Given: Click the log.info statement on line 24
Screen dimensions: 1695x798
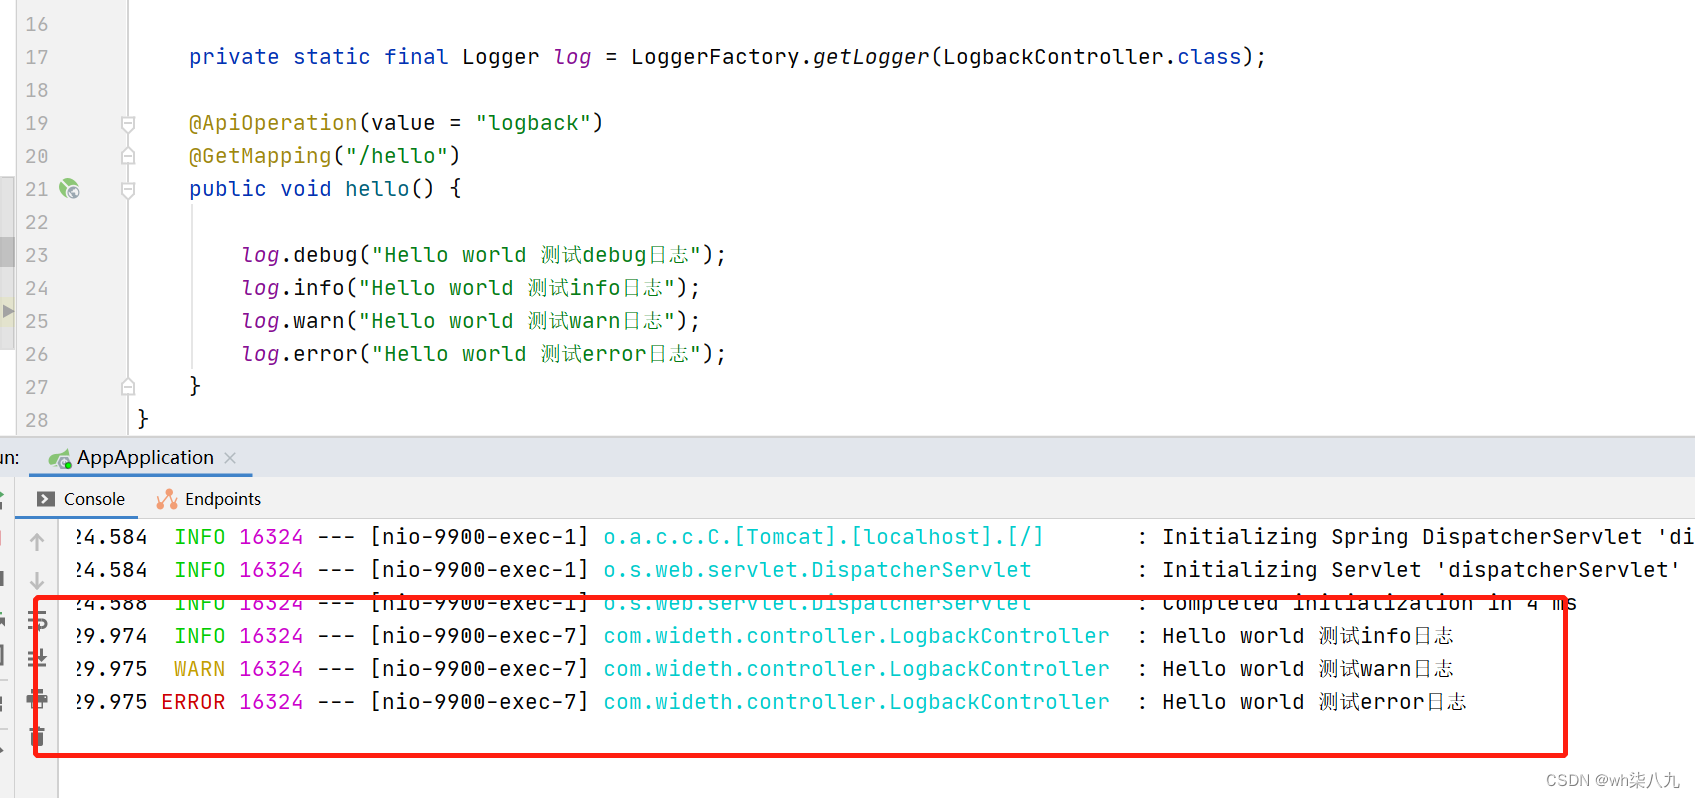Looking at the screenshot, I should (x=470, y=288).
